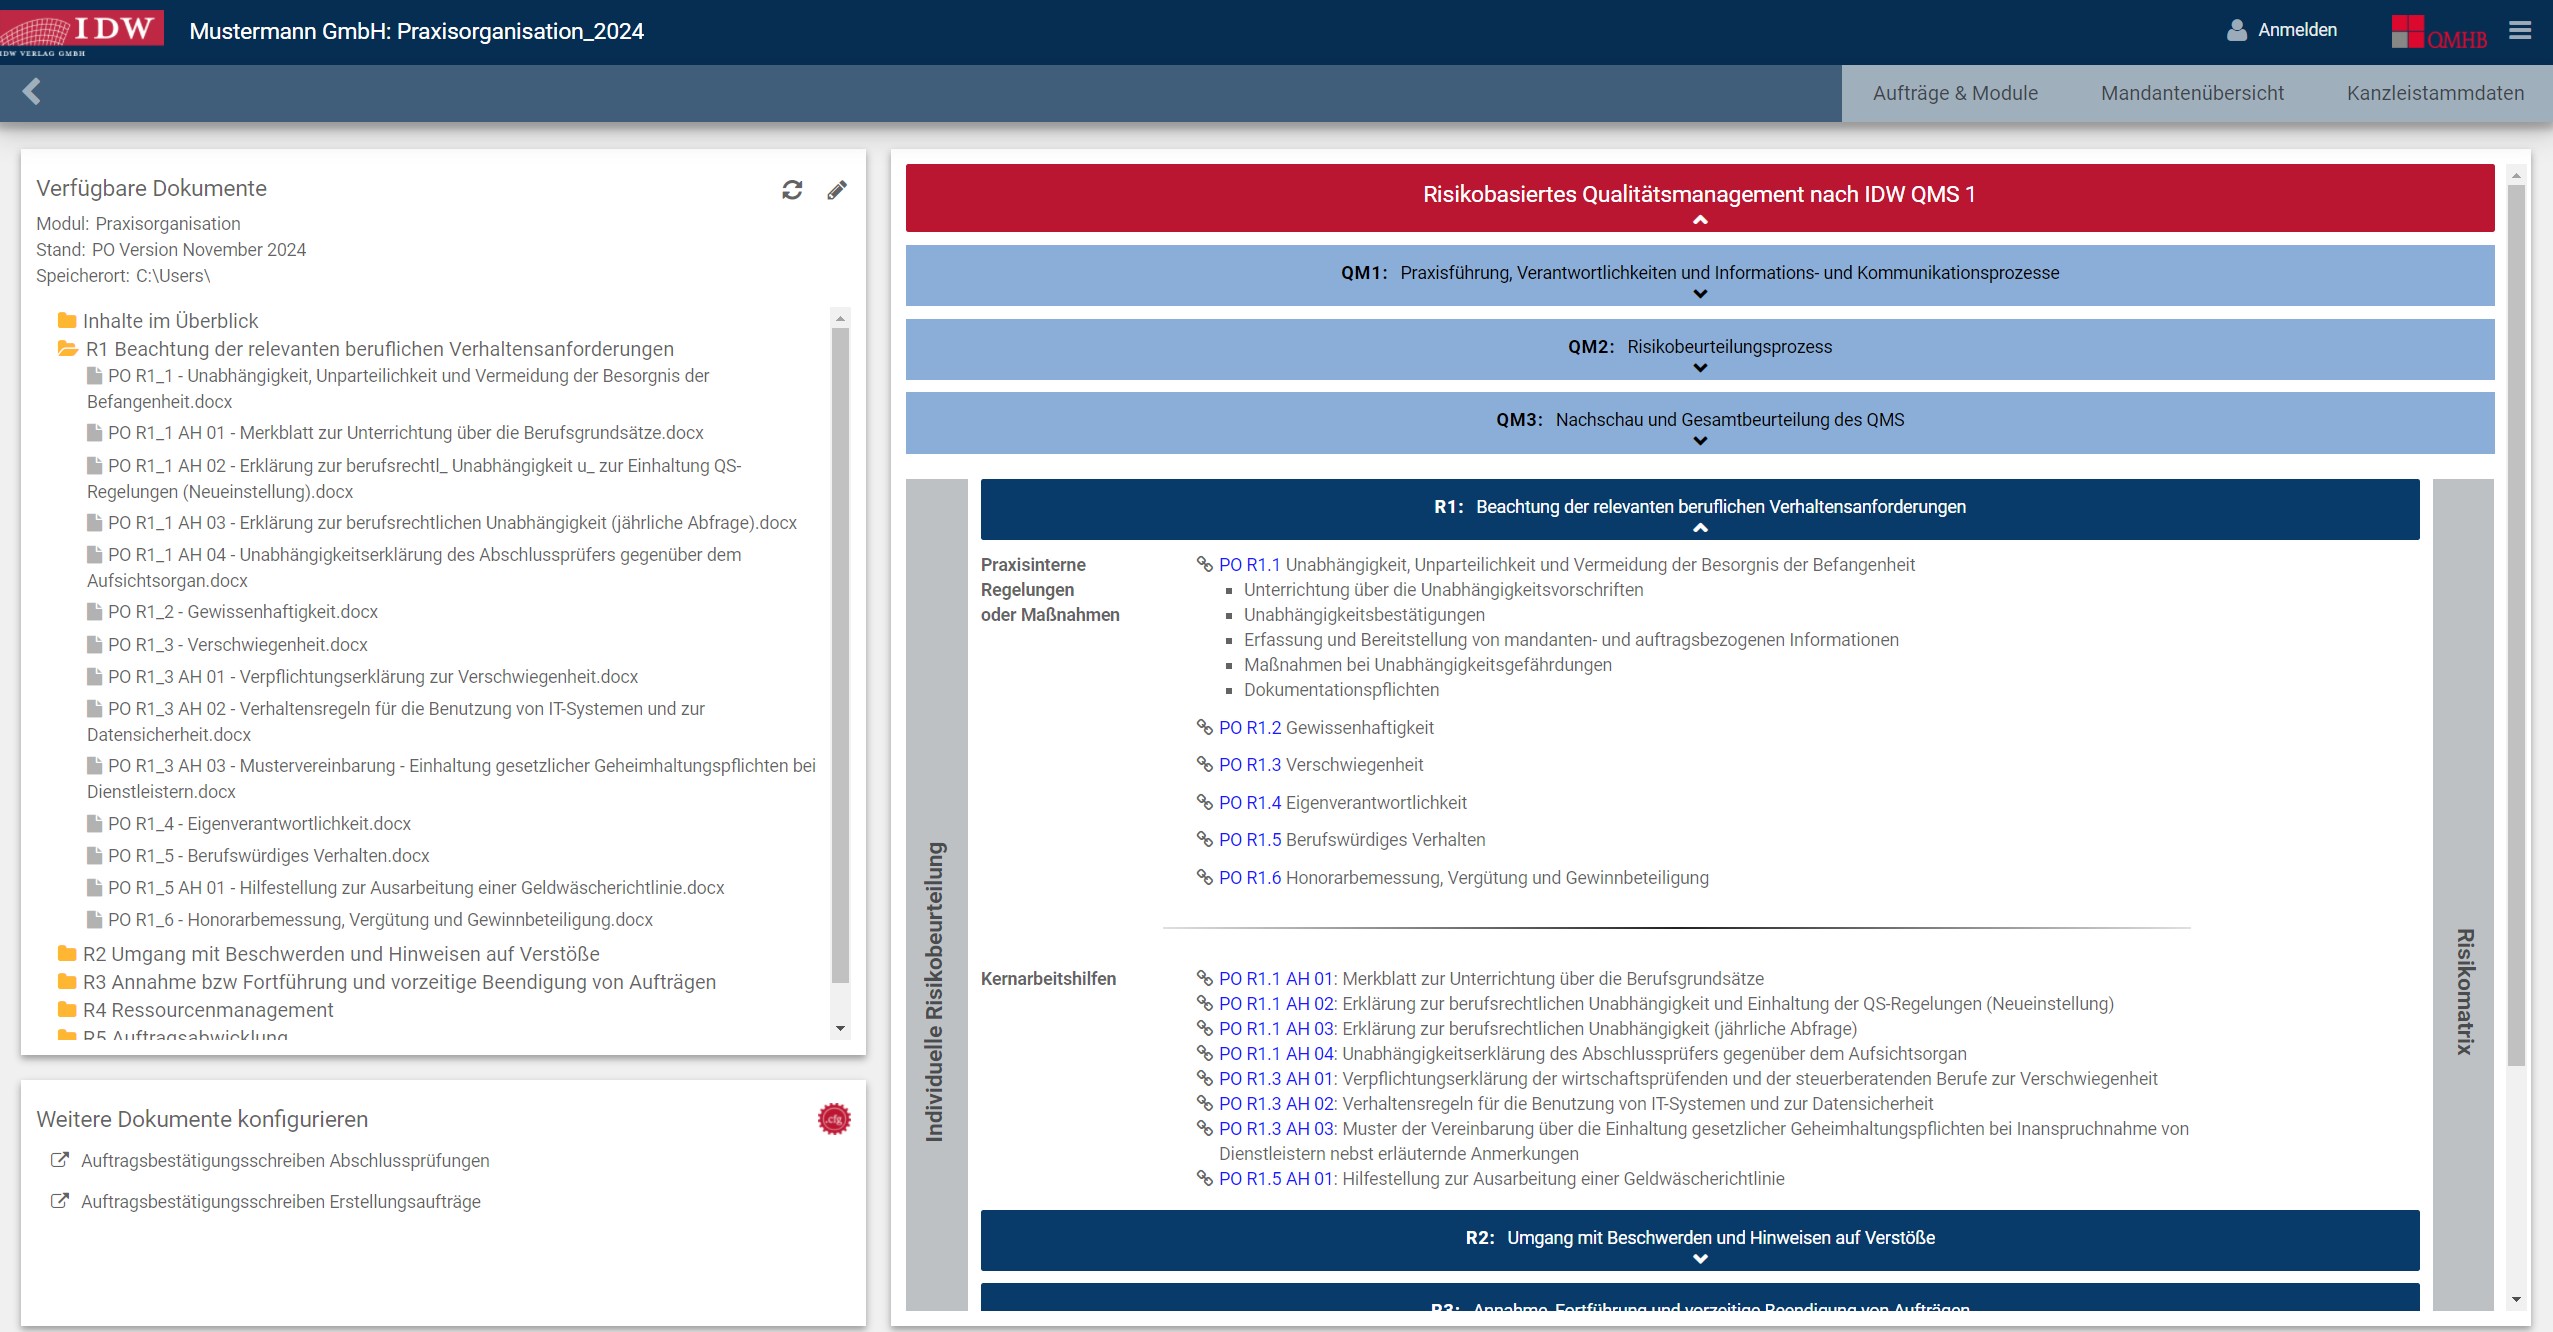Viewport: 2553px width, 1332px height.
Task: Click the refresh documents icon
Action: 792,190
